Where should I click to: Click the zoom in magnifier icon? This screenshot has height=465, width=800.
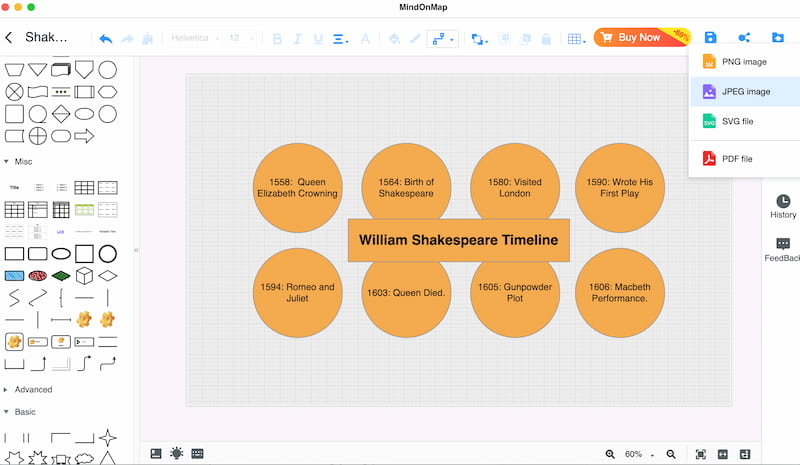(610, 454)
